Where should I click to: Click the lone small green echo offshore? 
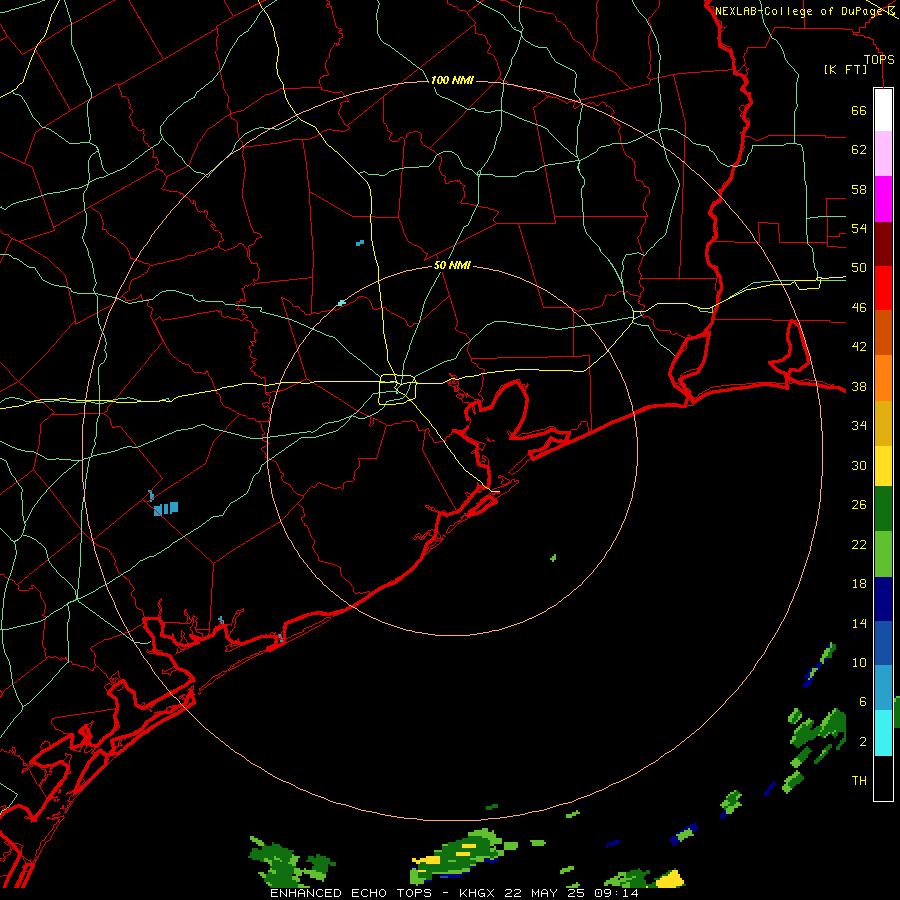[553, 557]
